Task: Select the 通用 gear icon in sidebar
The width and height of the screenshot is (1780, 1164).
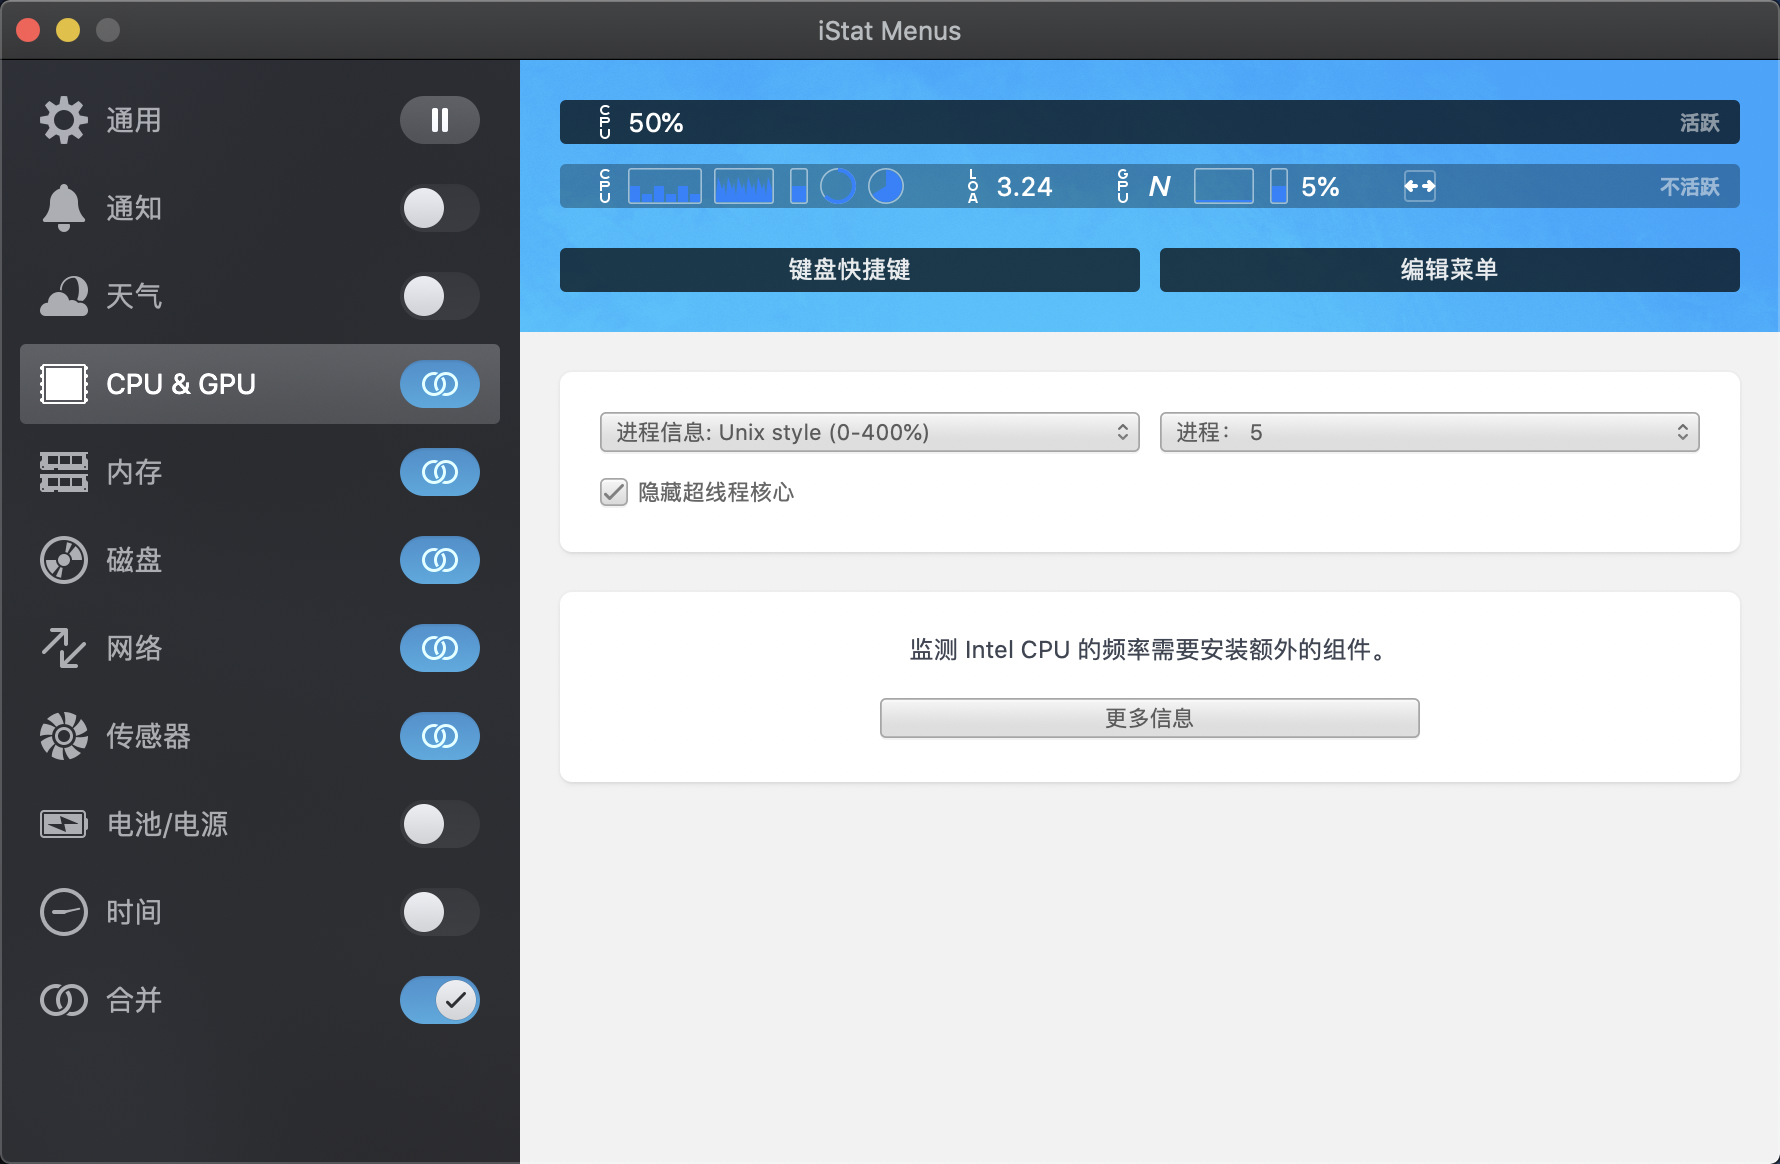Action: [63, 120]
